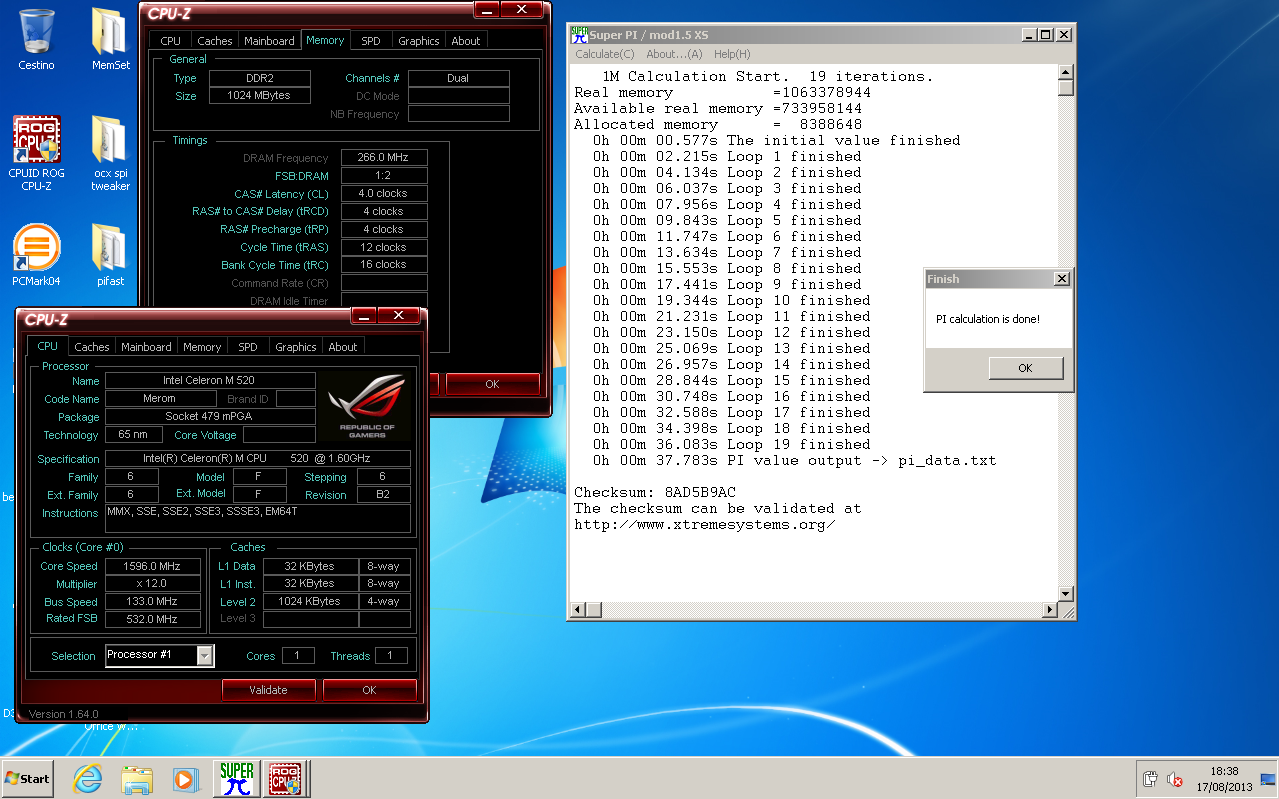Screen dimensions: 1279x799
Task: Click PI calculation is done! message
Action: (988, 319)
